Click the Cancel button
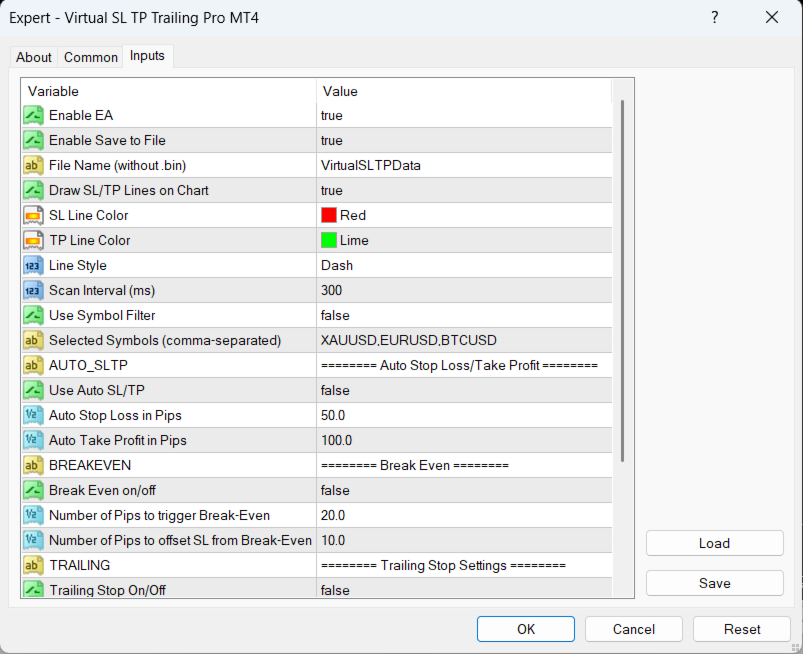 634,629
